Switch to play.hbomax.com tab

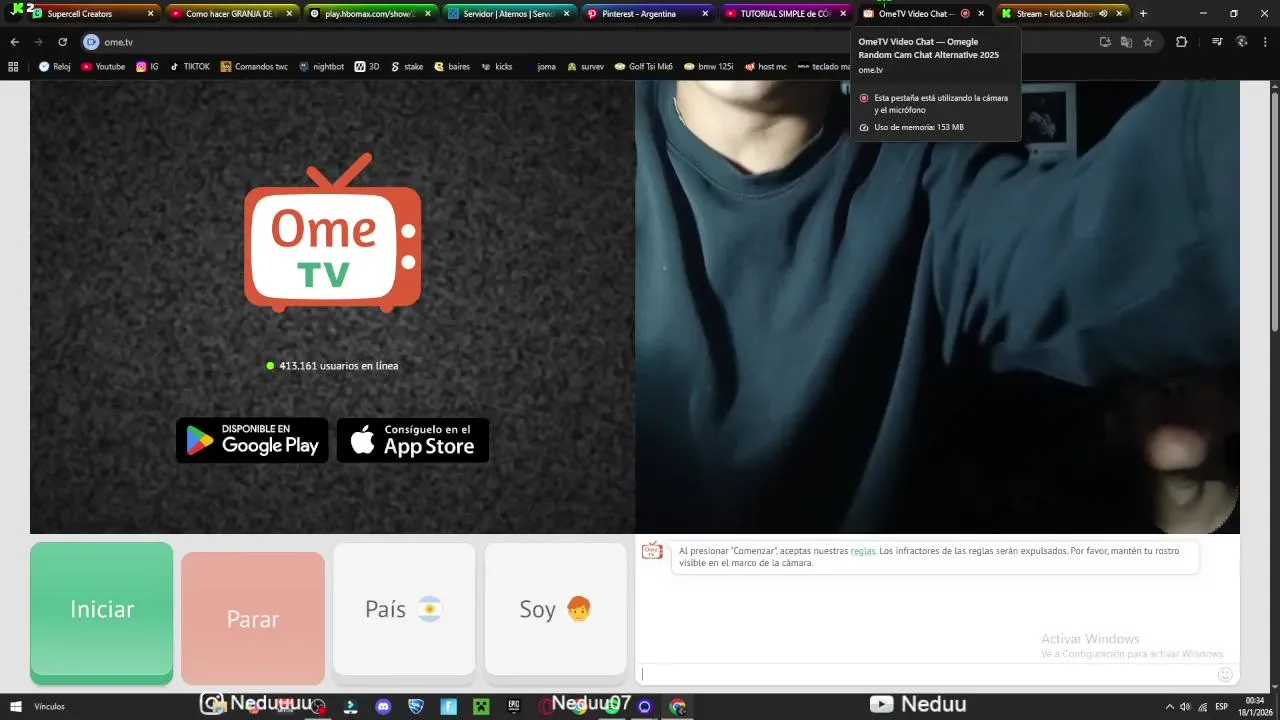tap(370, 14)
